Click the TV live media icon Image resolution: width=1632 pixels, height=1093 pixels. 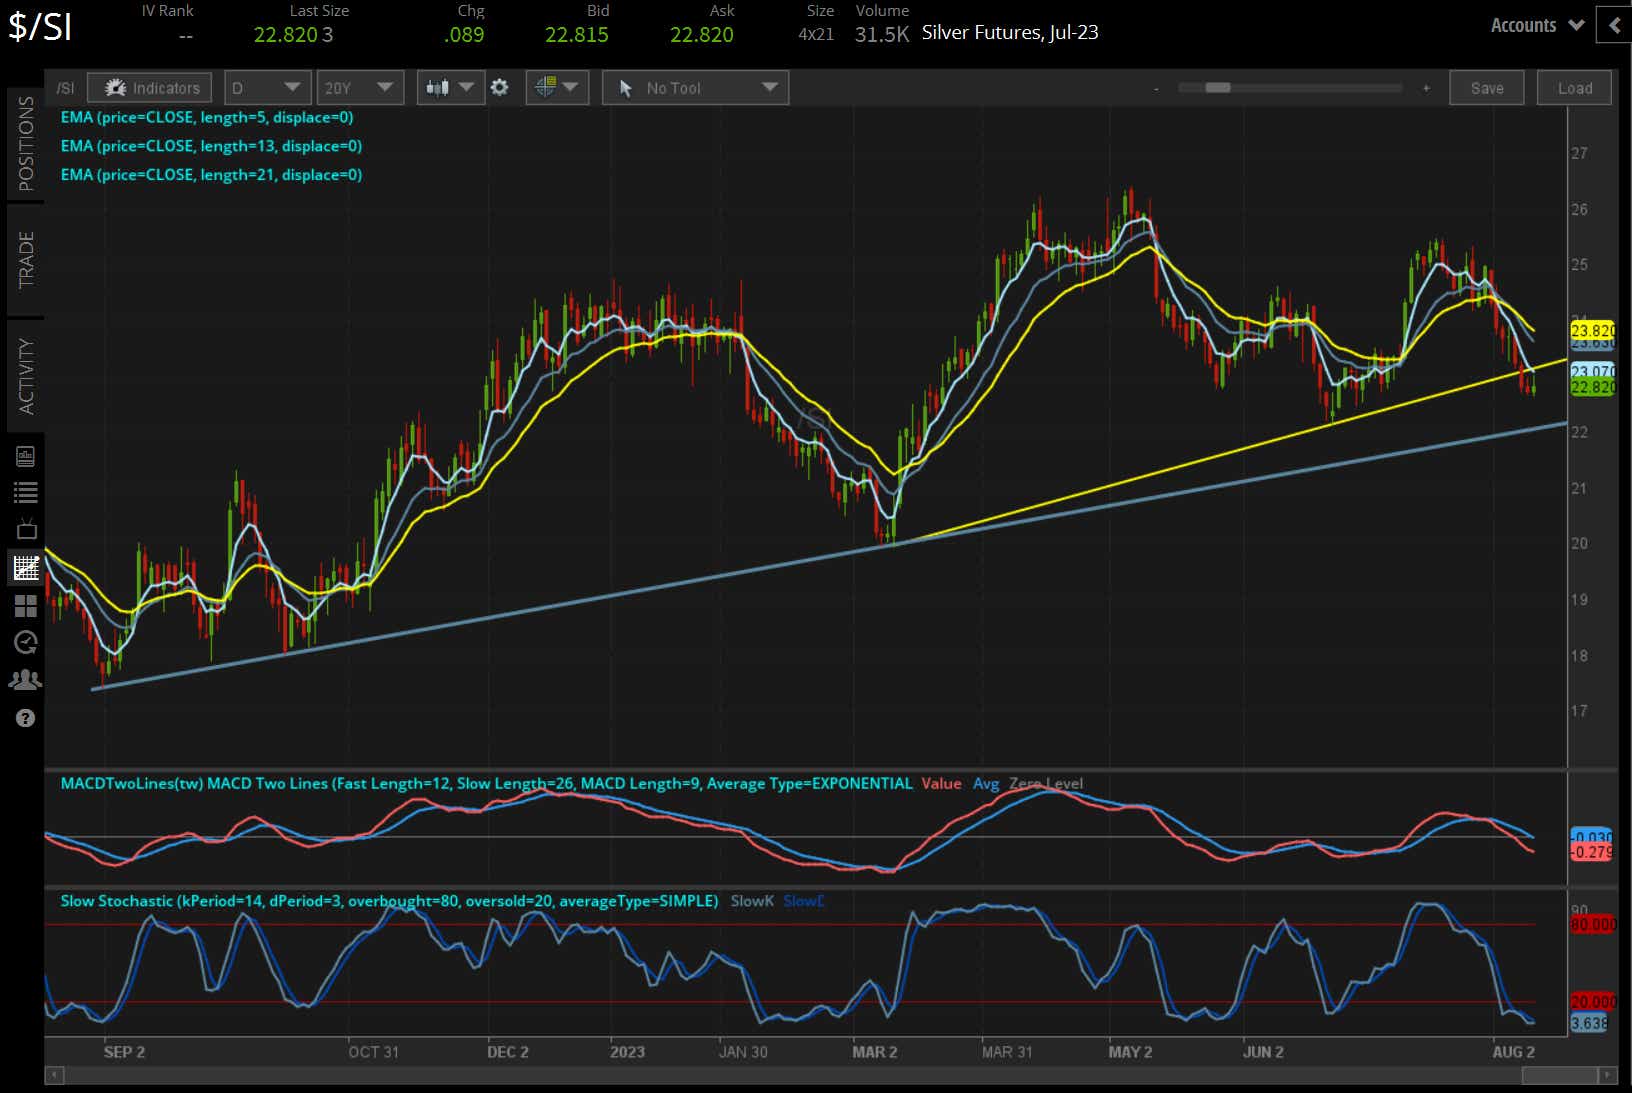click(x=25, y=529)
